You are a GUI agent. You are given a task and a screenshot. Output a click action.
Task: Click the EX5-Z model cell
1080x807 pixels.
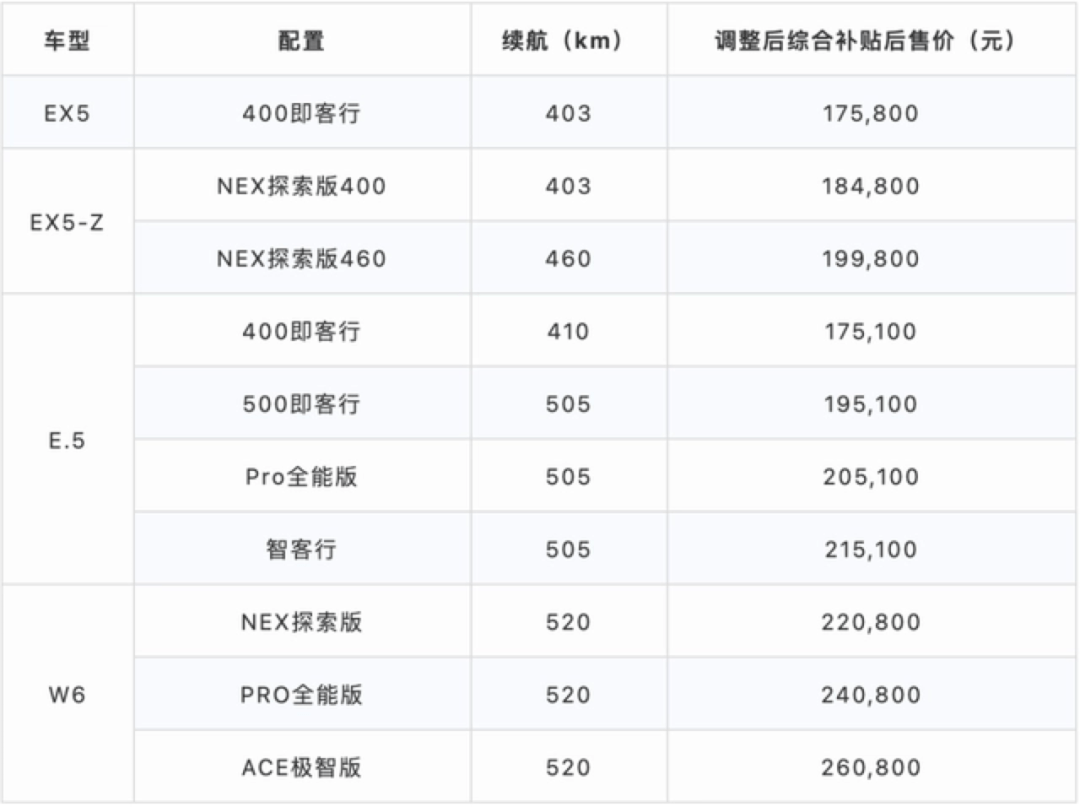(x=67, y=222)
